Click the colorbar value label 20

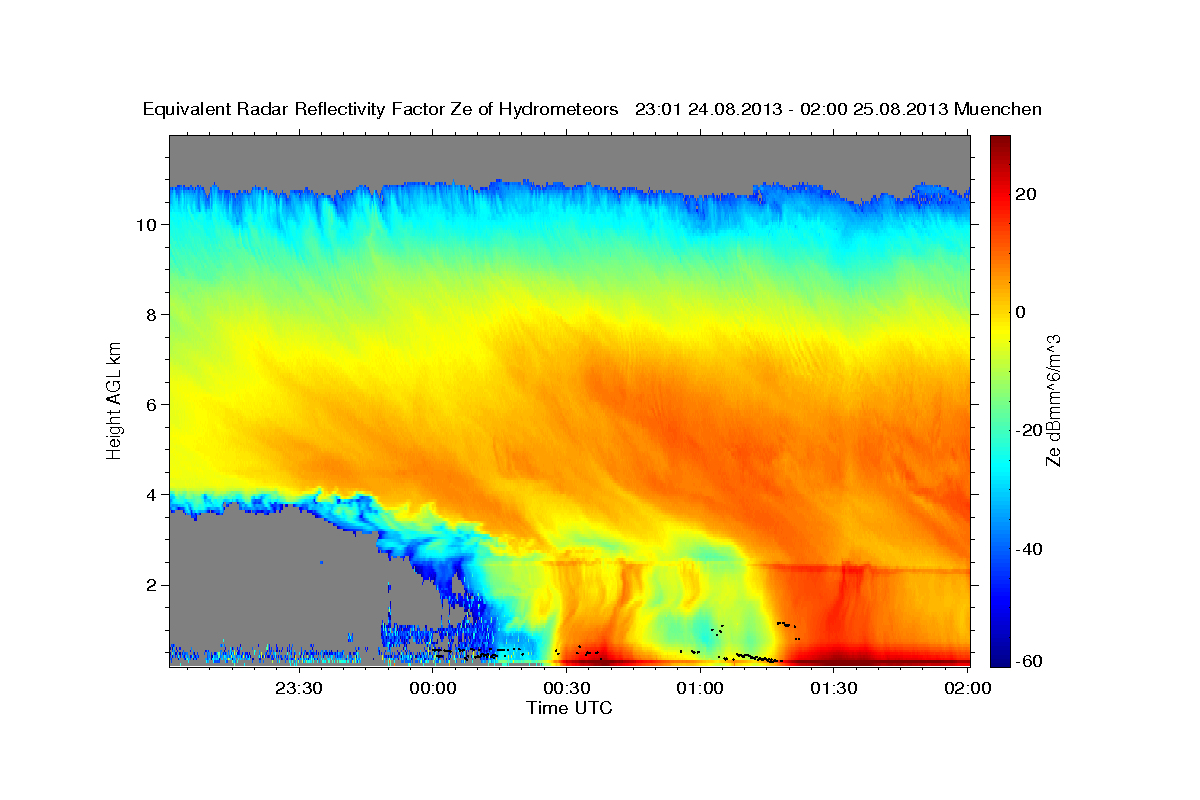pyautogui.click(x=1026, y=194)
